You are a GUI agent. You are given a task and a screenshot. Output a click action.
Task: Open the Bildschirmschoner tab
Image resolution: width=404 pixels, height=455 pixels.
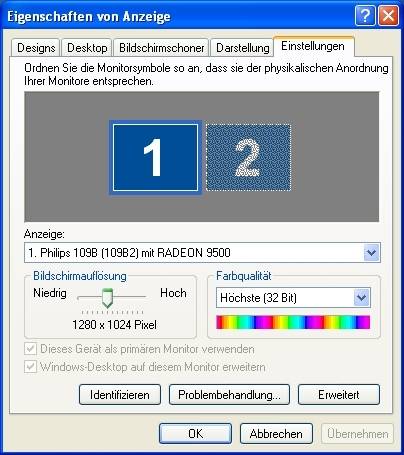pos(162,48)
